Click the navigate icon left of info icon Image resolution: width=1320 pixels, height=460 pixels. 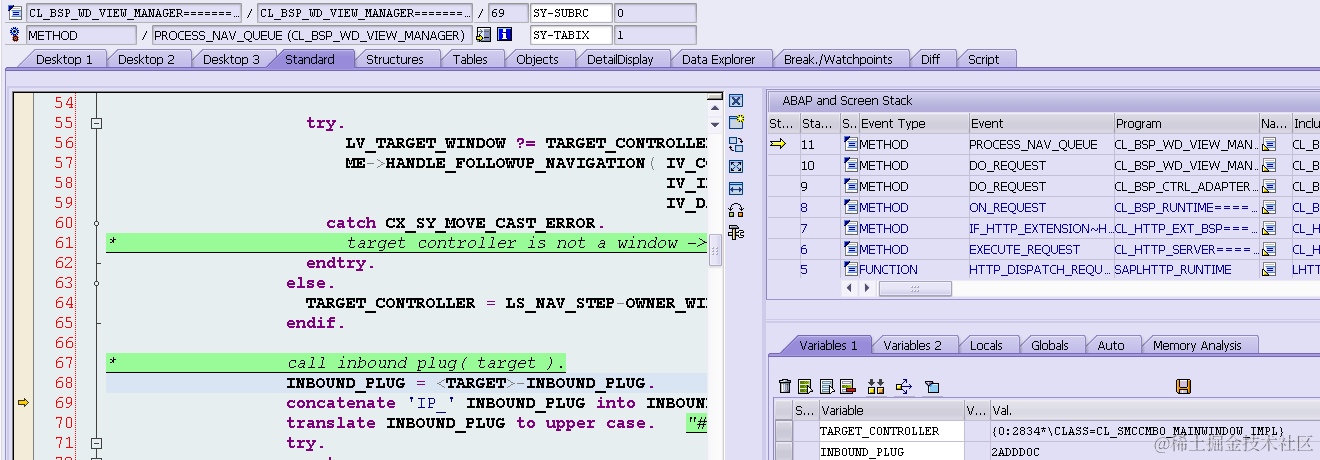pos(484,35)
